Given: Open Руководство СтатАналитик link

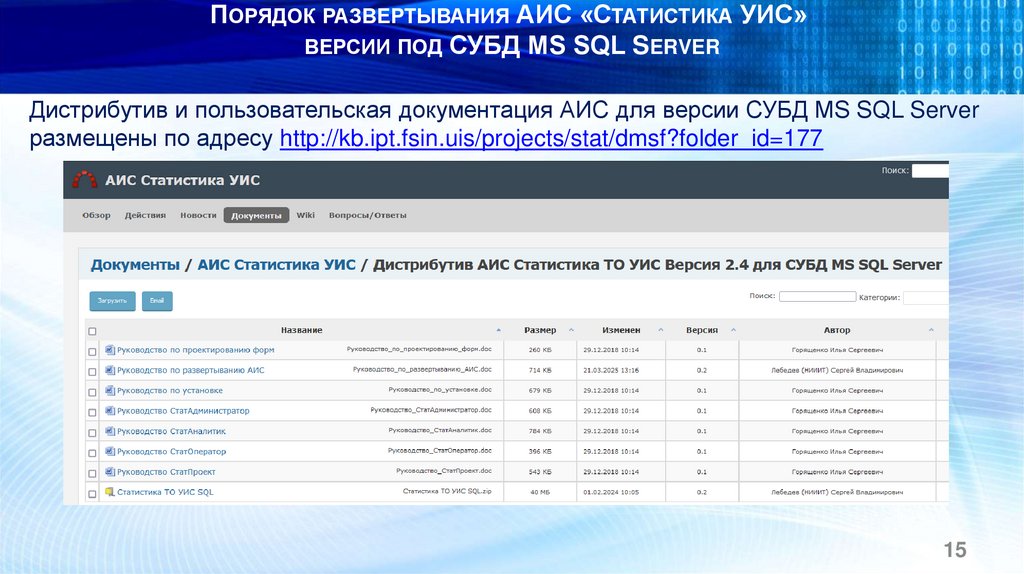Looking at the screenshot, I should pos(171,431).
